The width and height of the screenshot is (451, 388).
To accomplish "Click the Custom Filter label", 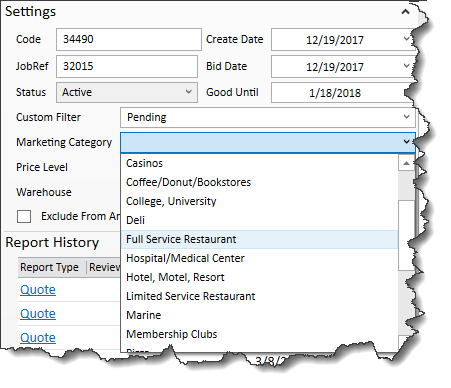I will [x=48, y=117].
